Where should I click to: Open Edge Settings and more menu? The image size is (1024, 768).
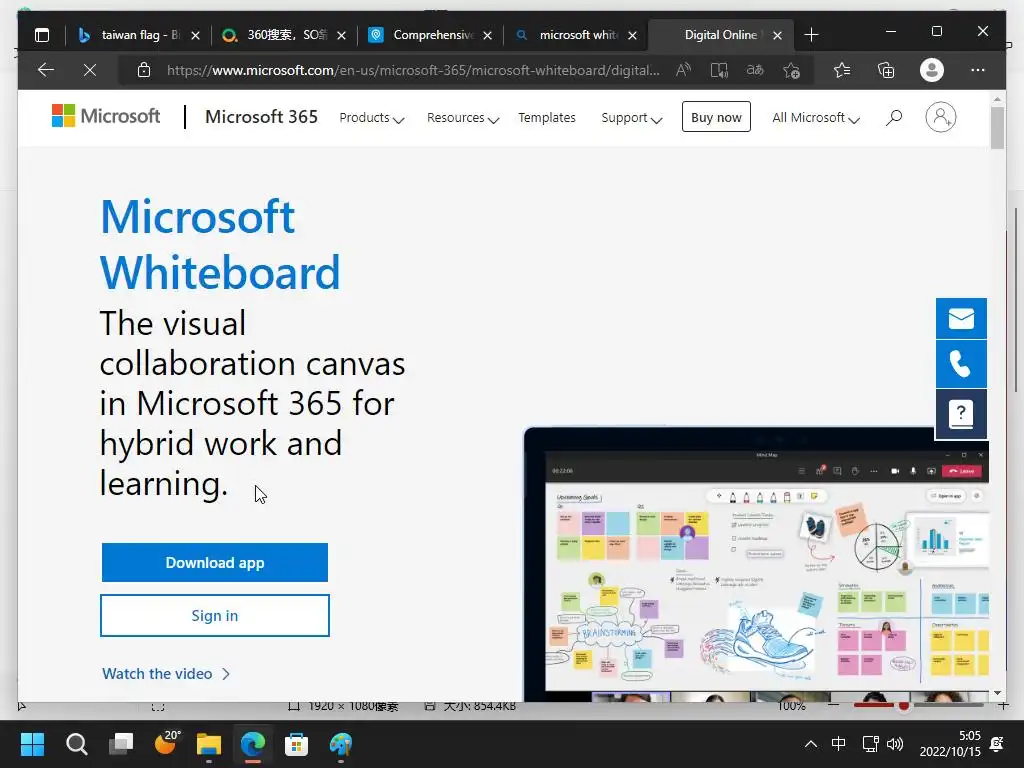click(x=978, y=70)
